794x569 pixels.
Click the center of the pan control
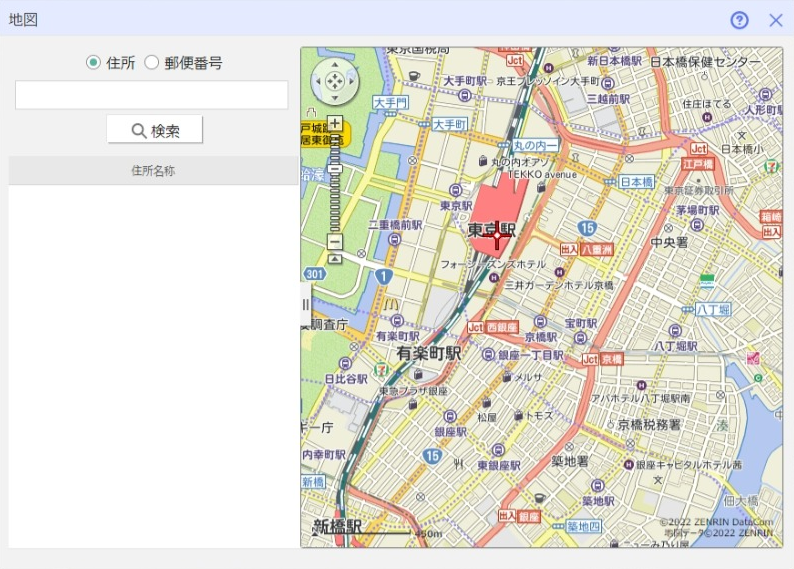click(335, 82)
